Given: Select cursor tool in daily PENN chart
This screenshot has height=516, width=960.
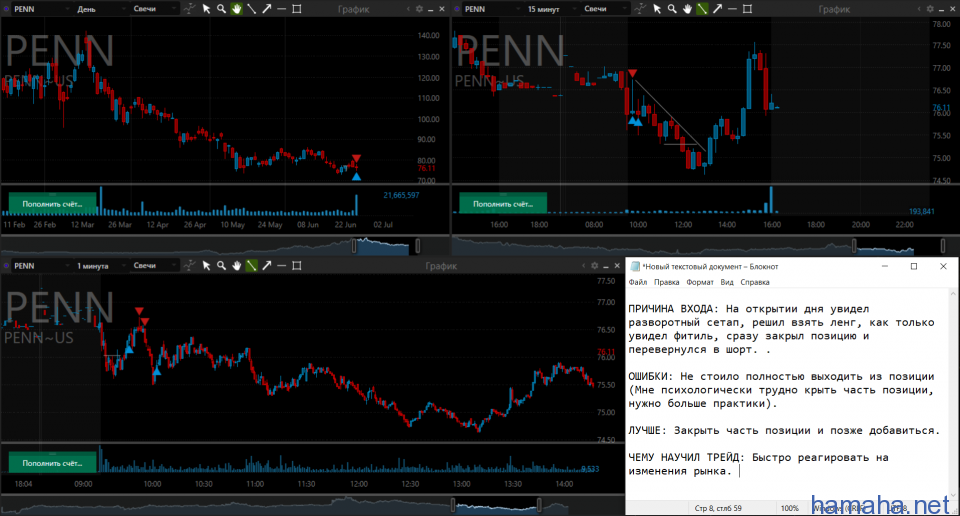Looking at the screenshot, I should [x=206, y=9].
